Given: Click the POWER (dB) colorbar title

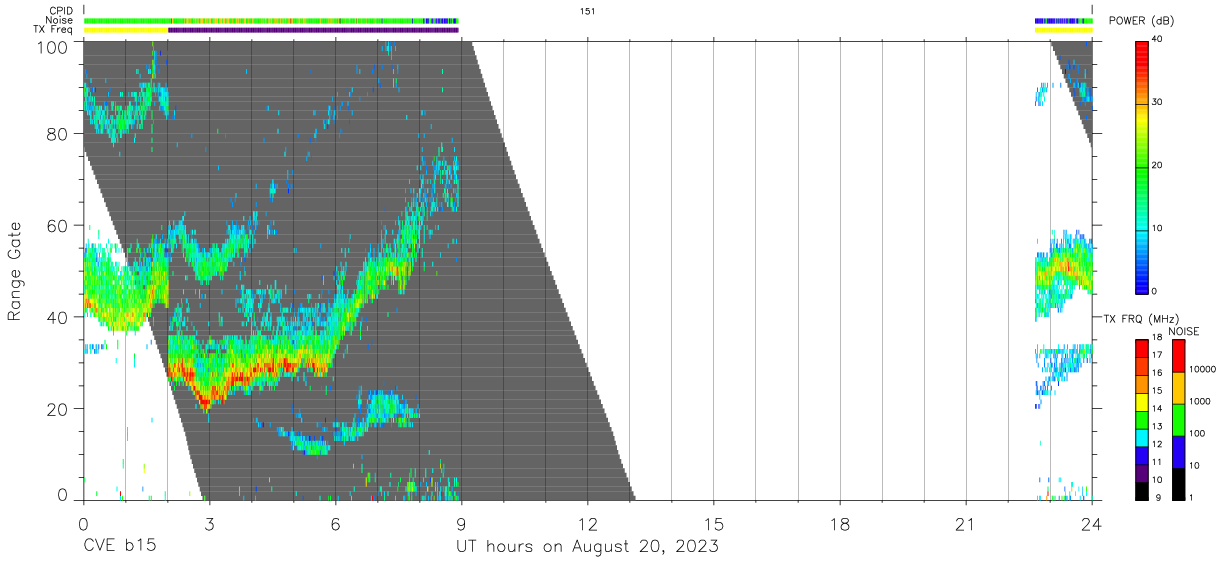Looking at the screenshot, I should (1143, 21).
